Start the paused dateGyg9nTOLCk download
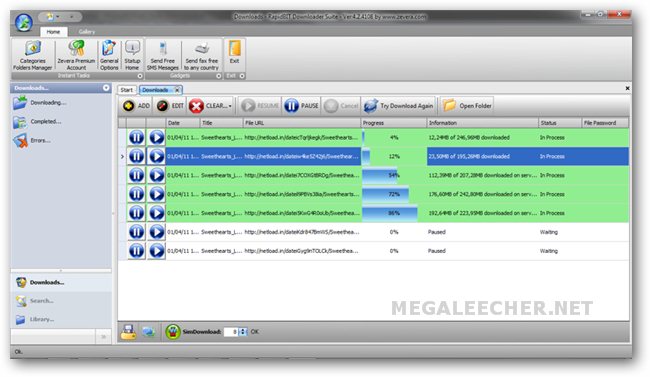This screenshot has width=650, height=377. (156, 251)
